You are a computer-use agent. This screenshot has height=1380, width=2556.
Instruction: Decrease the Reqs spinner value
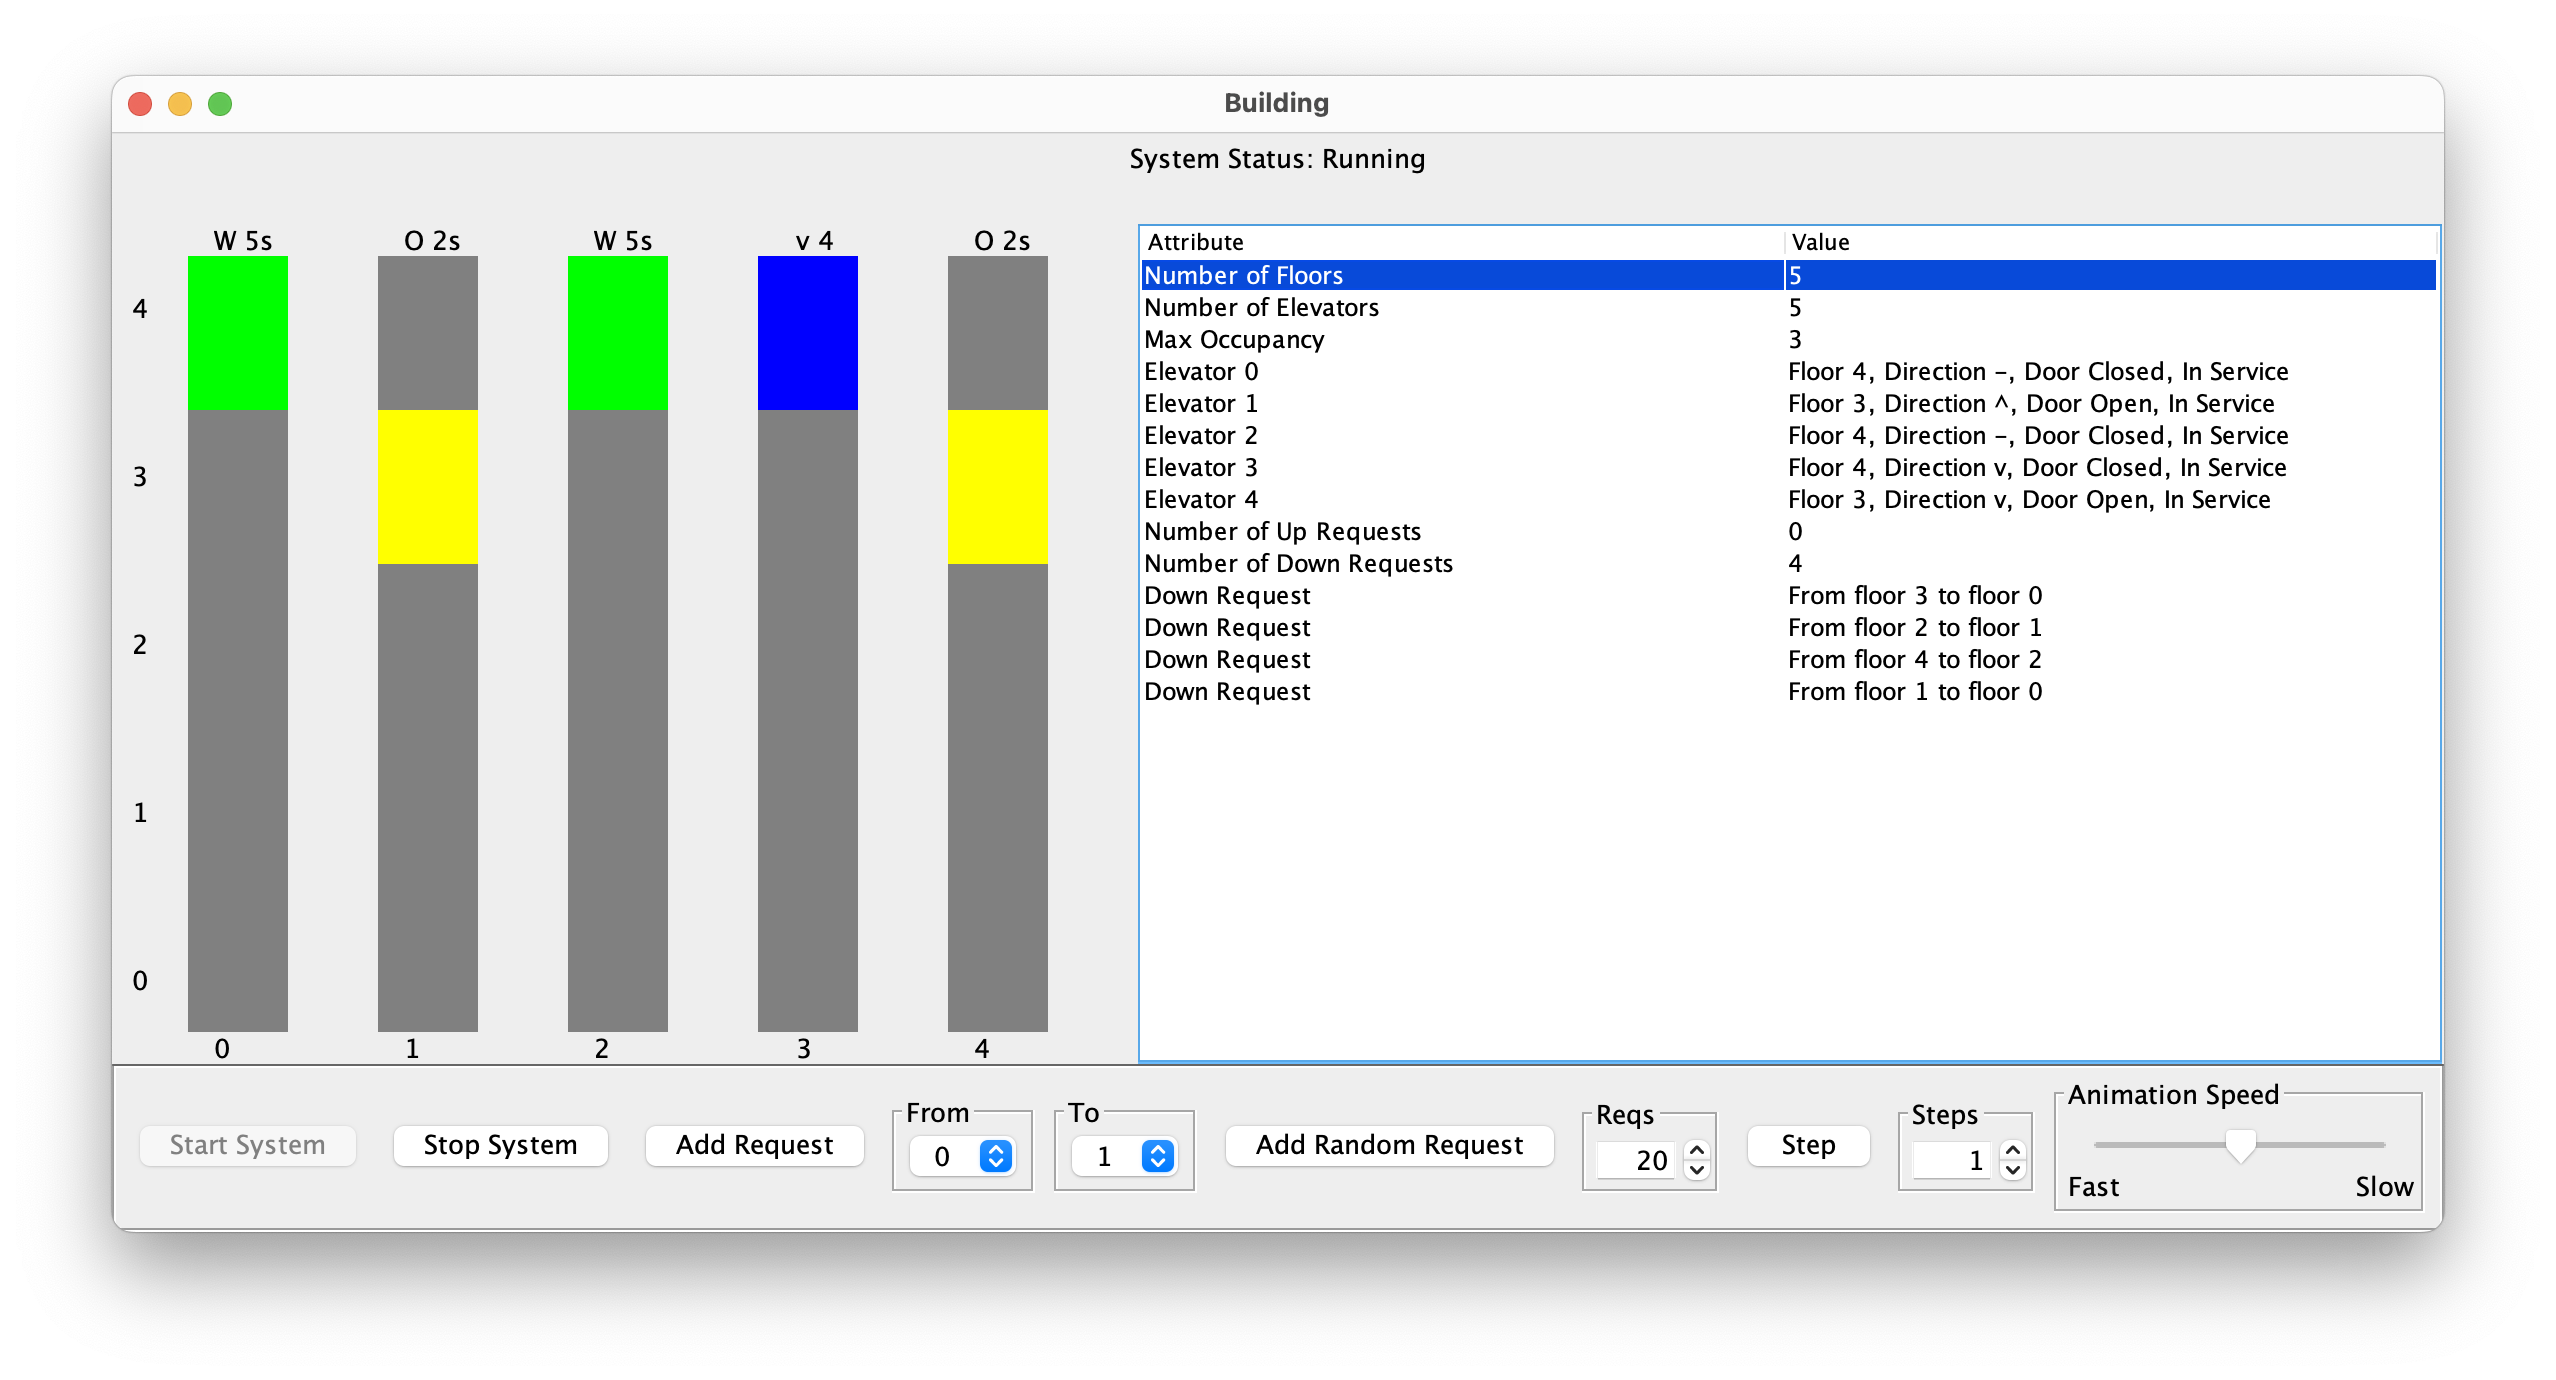1697,1170
